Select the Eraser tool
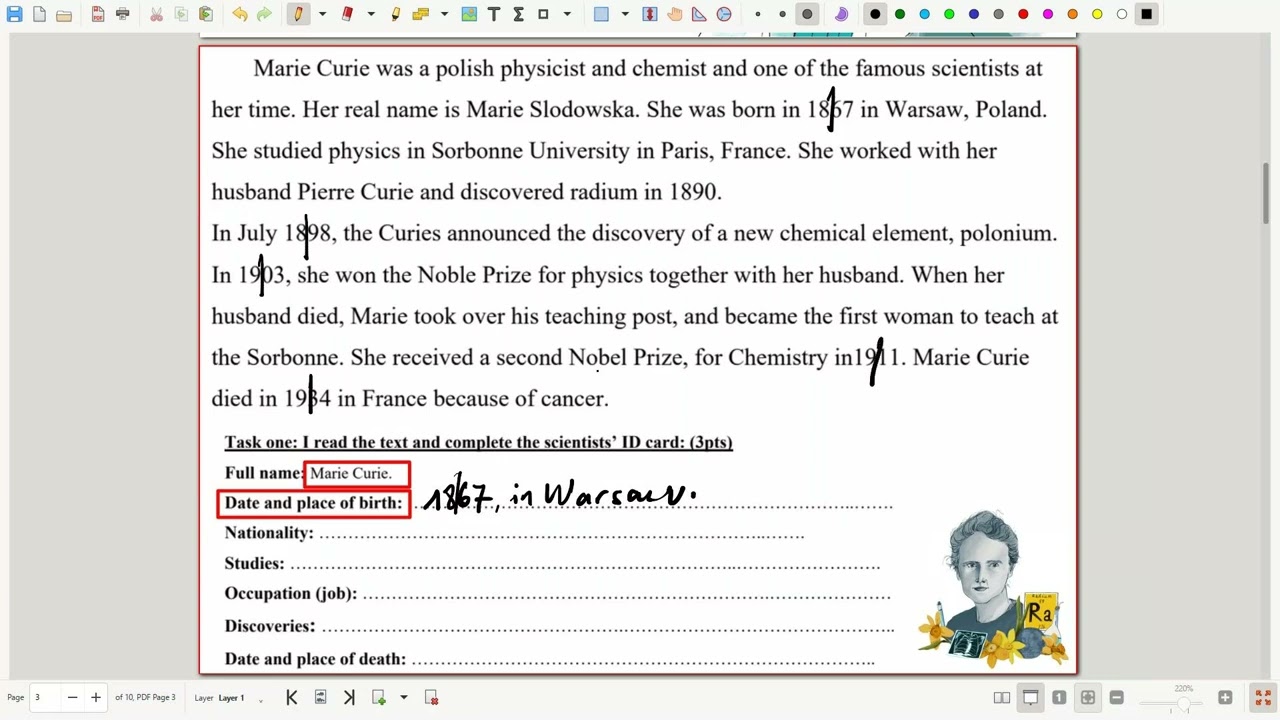The image size is (1280, 720). point(347,14)
